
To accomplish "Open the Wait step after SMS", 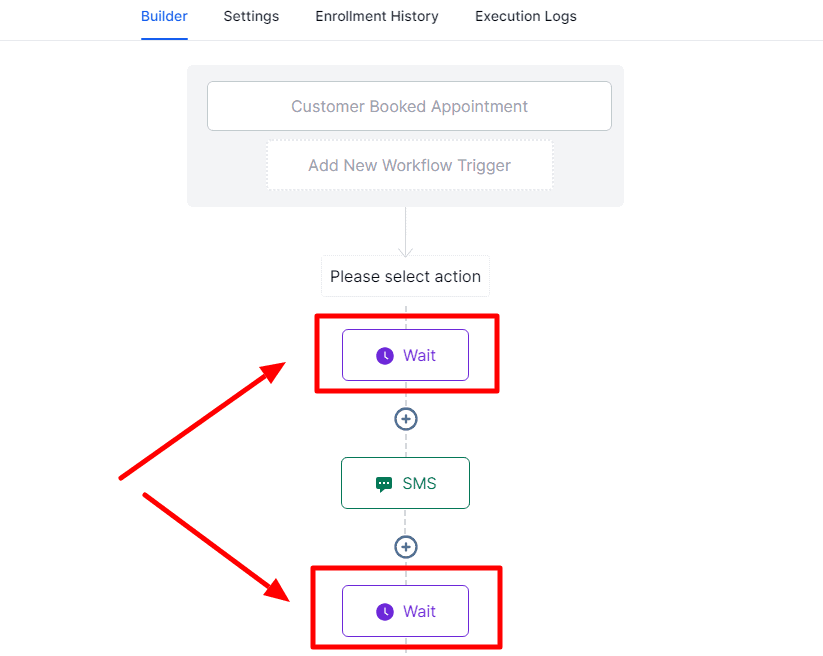I will tap(405, 611).
